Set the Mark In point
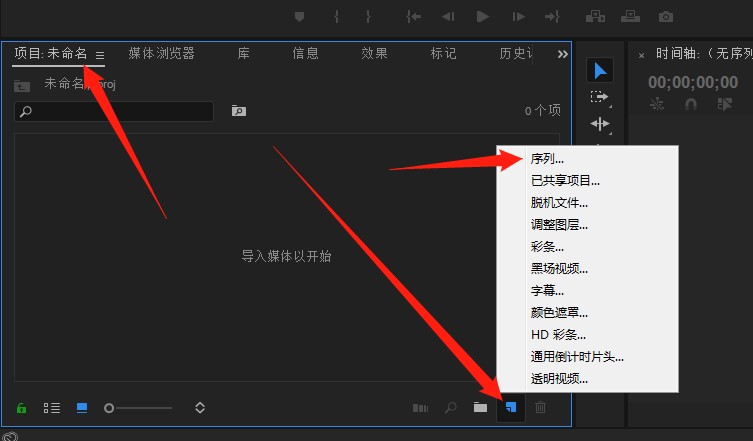The height and width of the screenshot is (441, 753). click(x=337, y=17)
